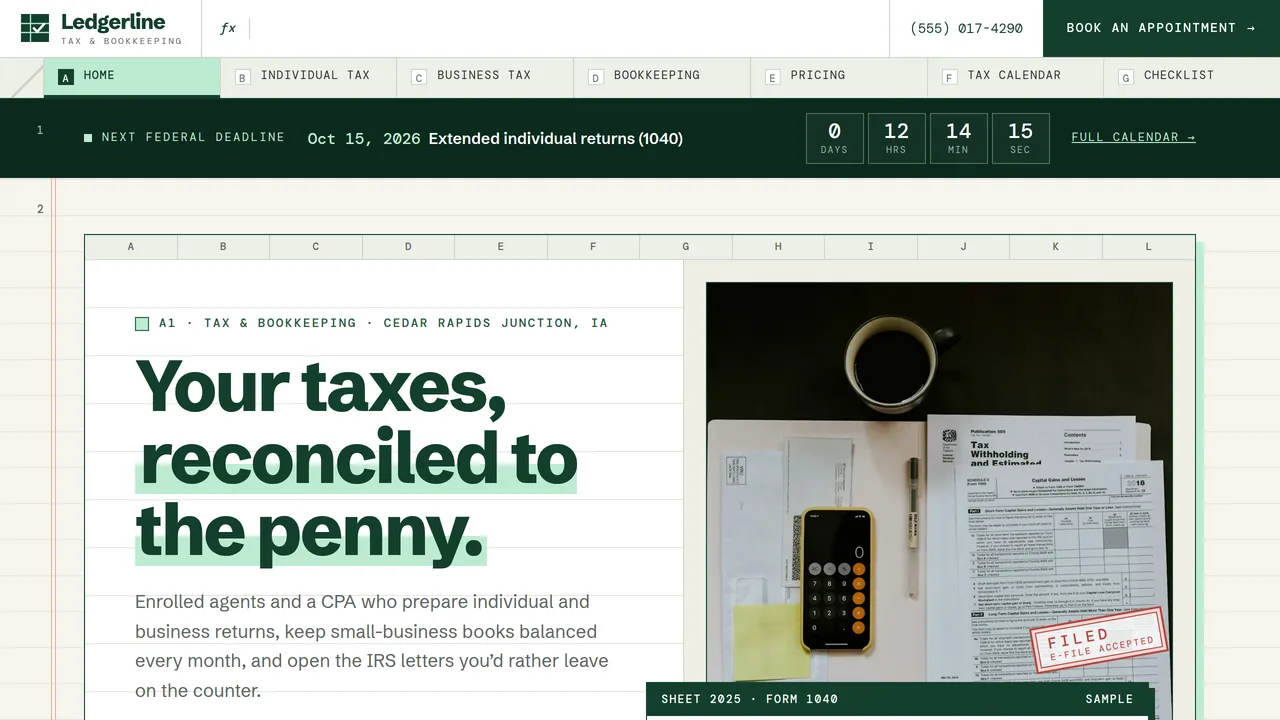Click the 'Sheet 2025 · Form 1040' label
The width and height of the screenshot is (1280, 720).
750,699
